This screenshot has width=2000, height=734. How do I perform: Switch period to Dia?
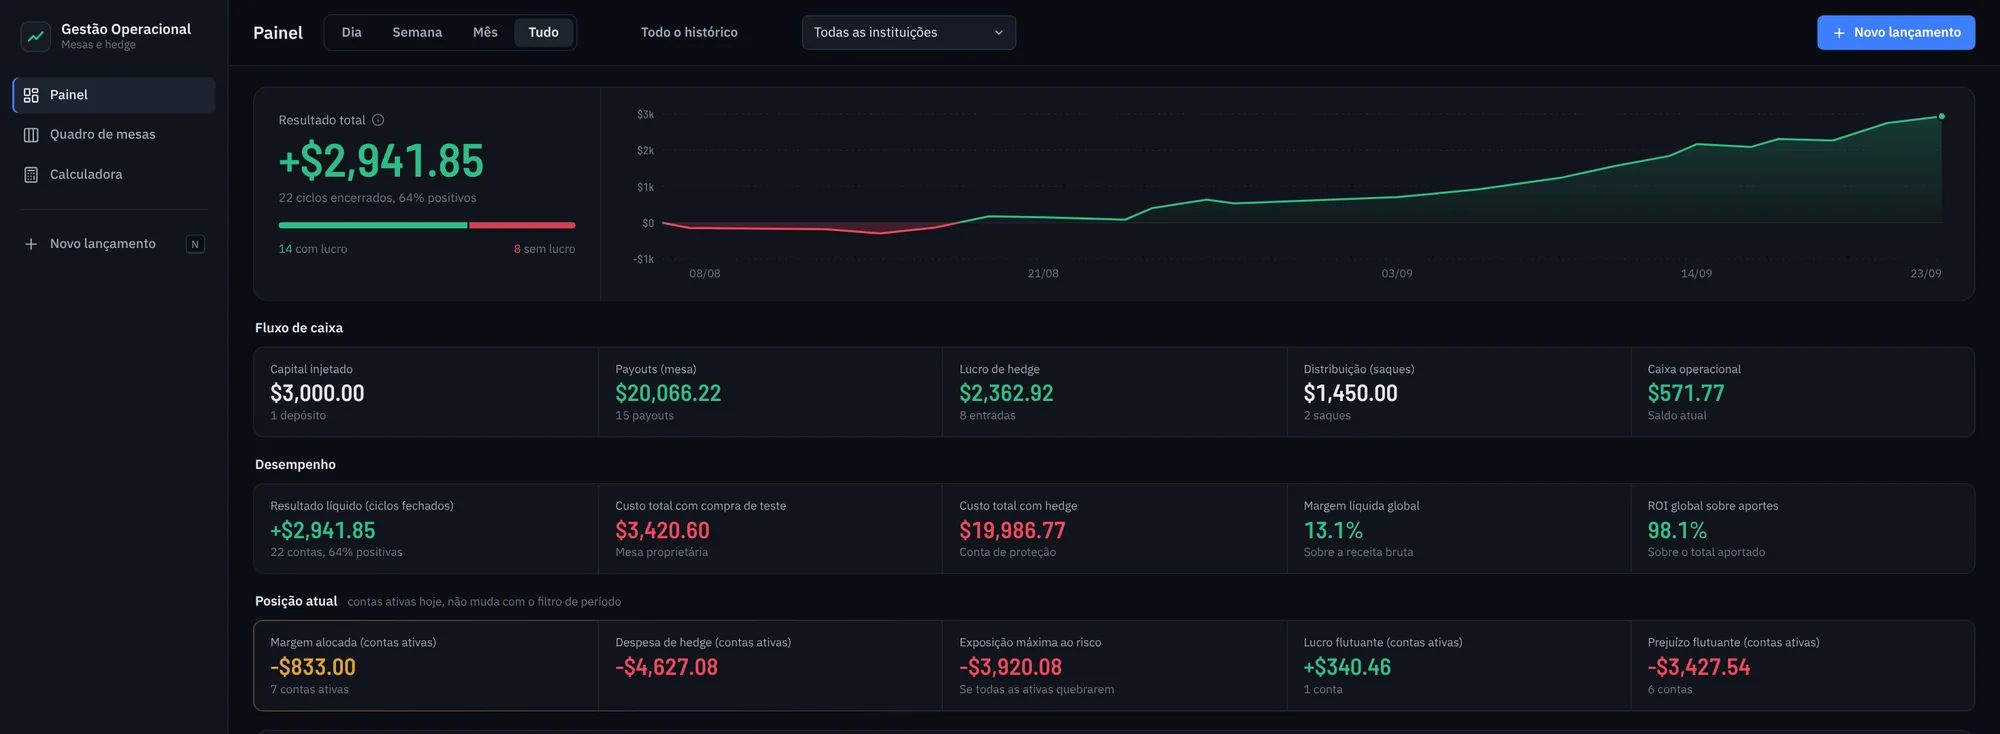pos(351,33)
